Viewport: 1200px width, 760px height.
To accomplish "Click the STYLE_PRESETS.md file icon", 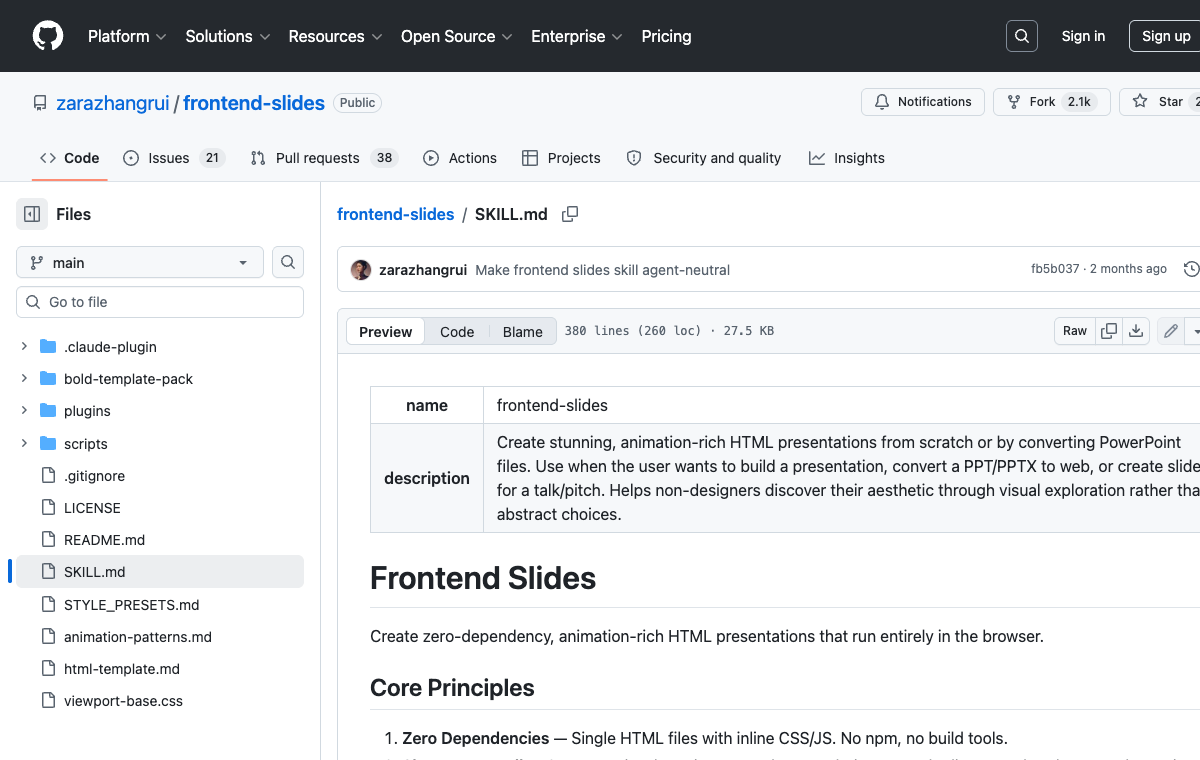I will tap(47, 604).
